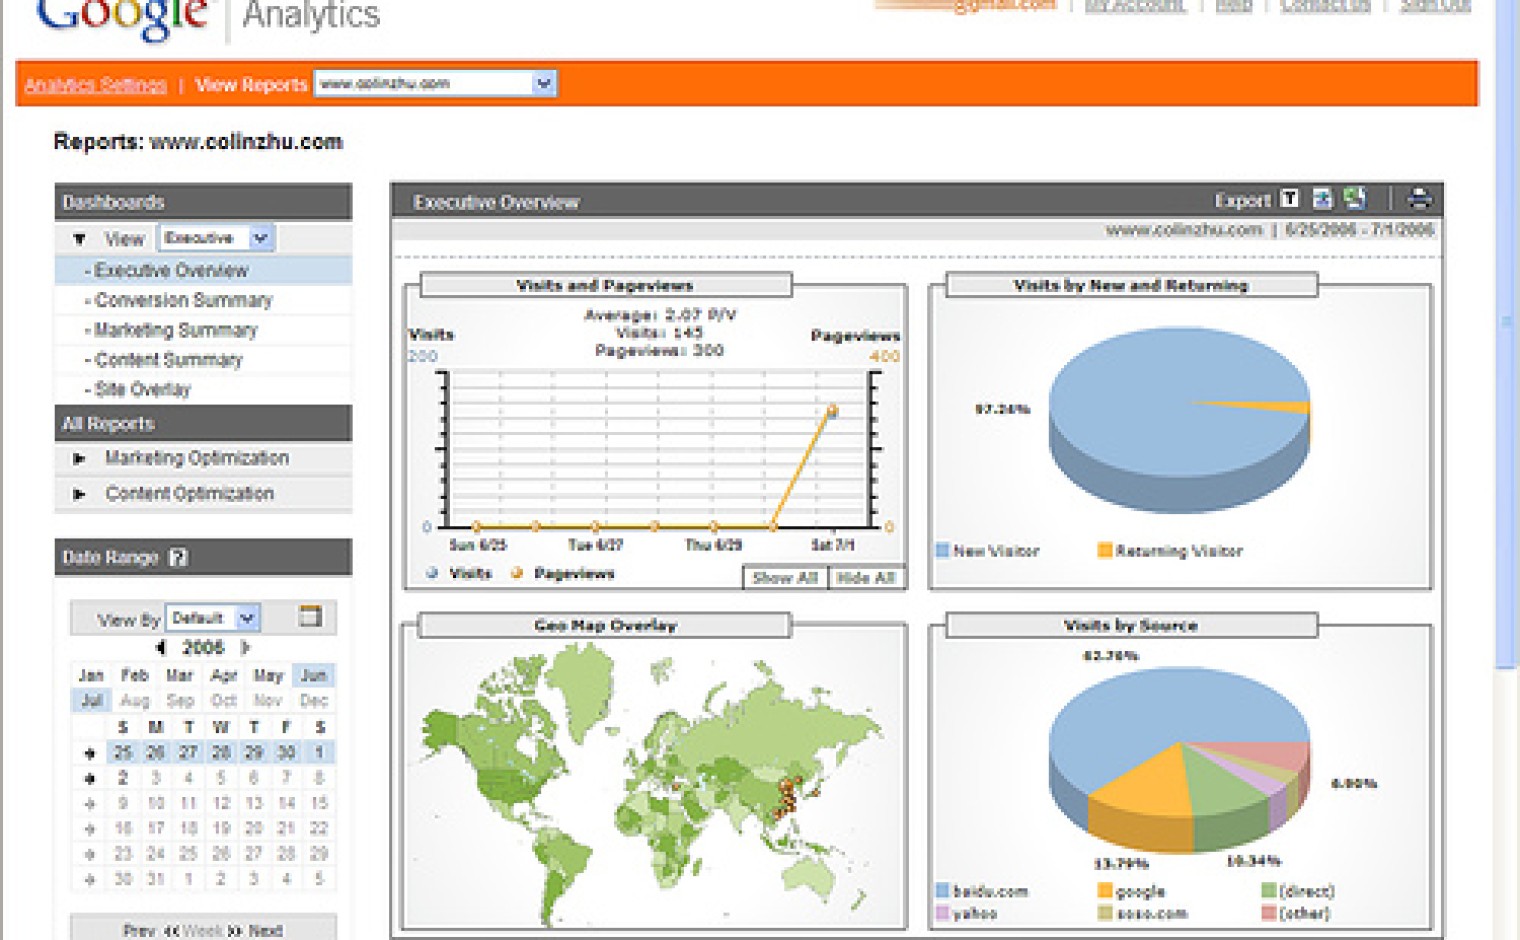Expand Marketing Optimization reports
The image size is (1520, 940).
tap(79, 458)
